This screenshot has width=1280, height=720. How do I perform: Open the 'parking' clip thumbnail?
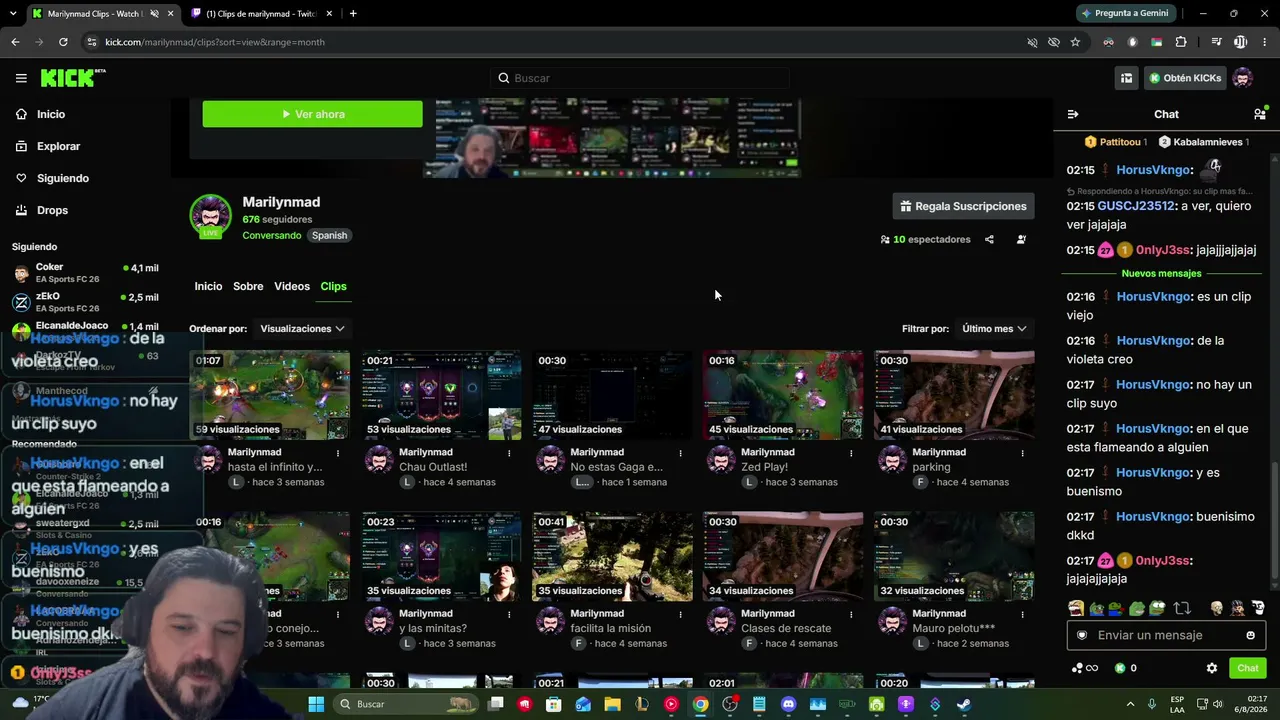click(x=954, y=395)
